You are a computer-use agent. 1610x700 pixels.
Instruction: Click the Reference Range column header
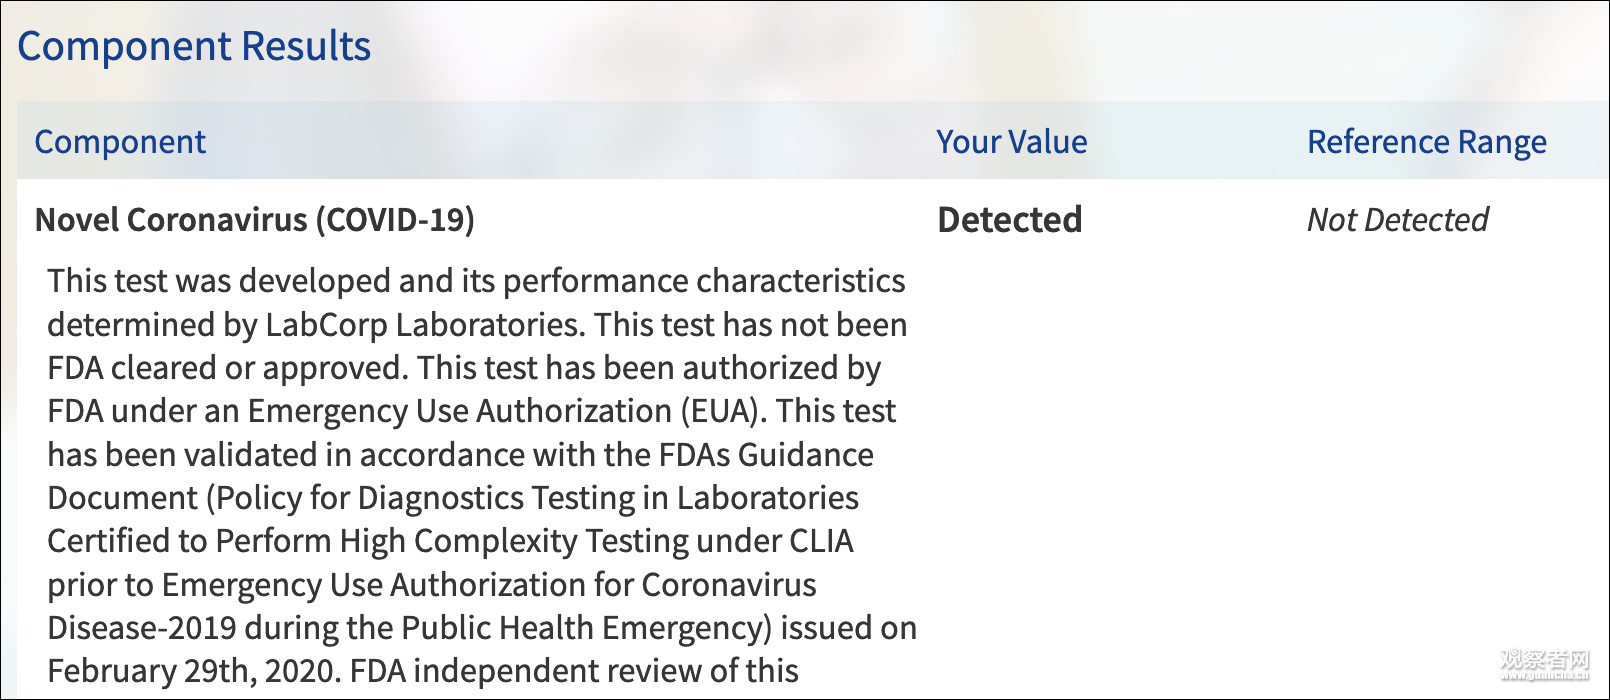tap(1426, 142)
